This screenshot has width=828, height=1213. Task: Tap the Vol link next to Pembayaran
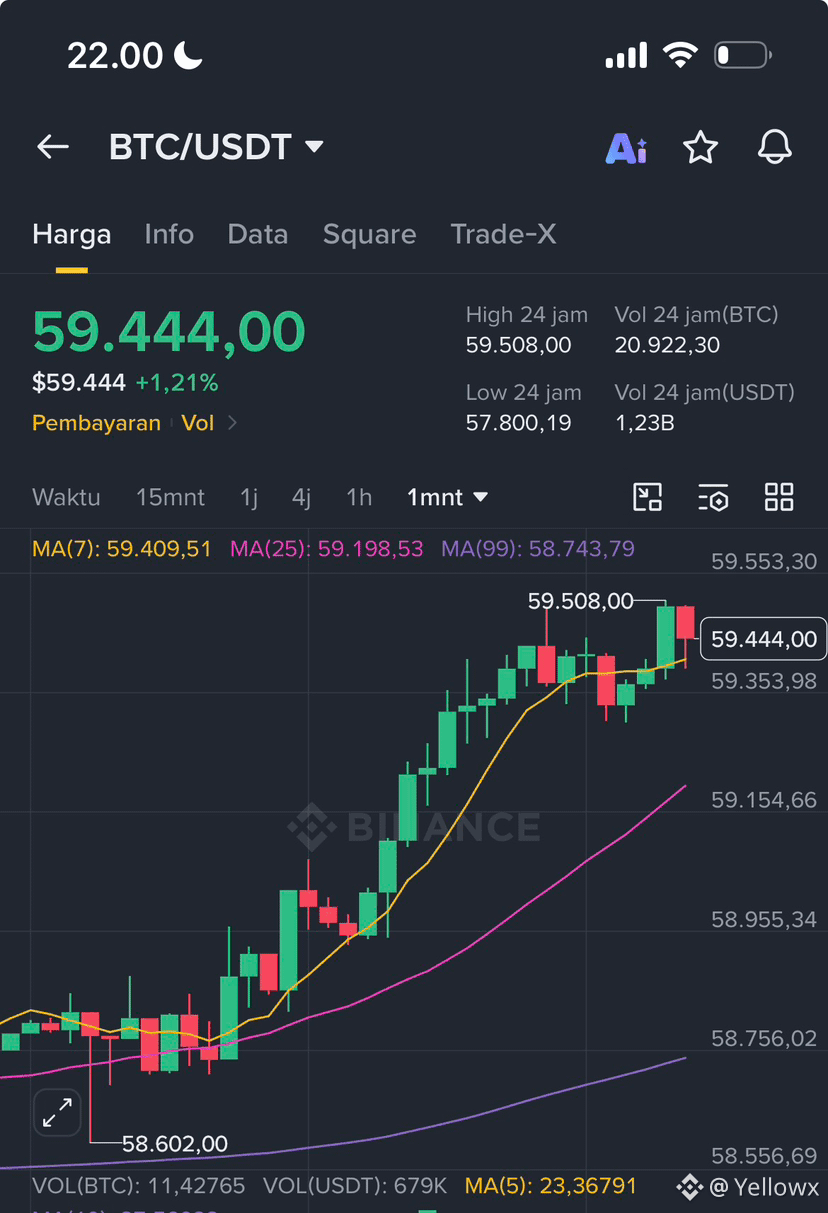point(198,423)
